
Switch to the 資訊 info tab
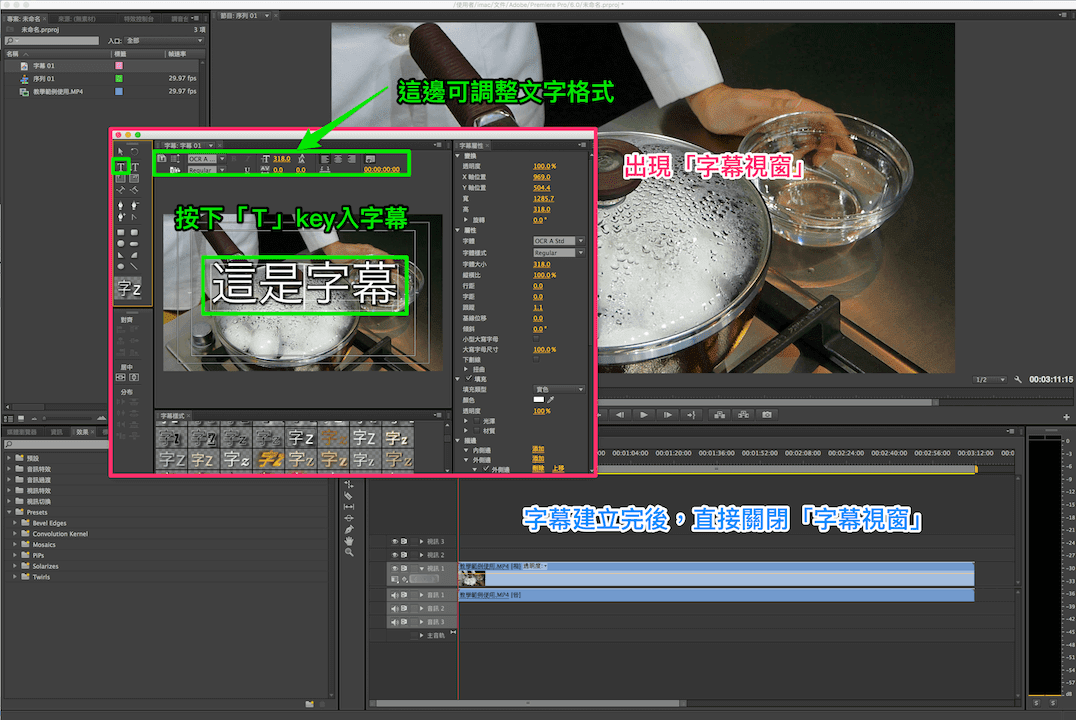56,432
